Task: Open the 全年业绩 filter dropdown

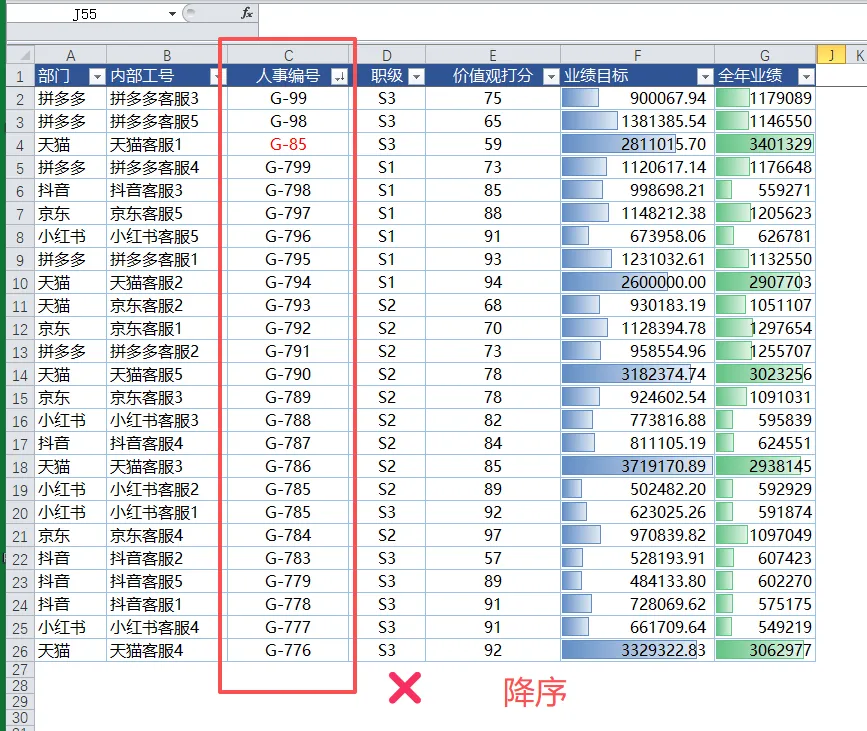Action: pyautogui.click(x=807, y=76)
